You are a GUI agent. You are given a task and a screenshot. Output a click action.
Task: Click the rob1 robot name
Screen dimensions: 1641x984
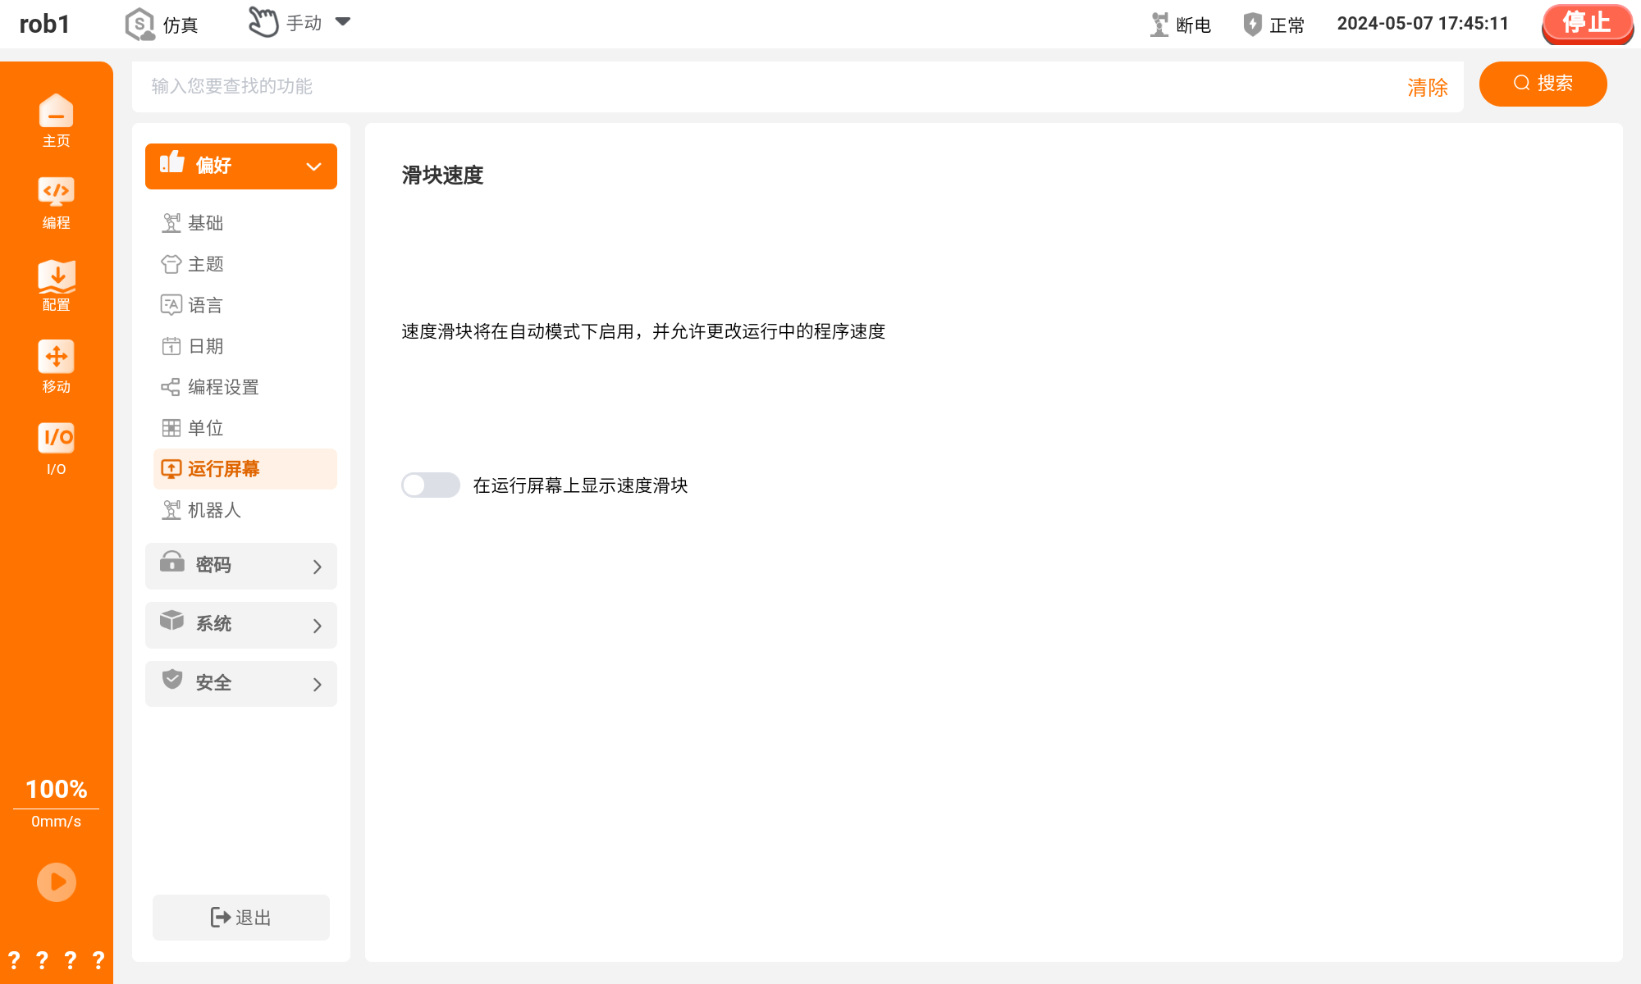45,24
